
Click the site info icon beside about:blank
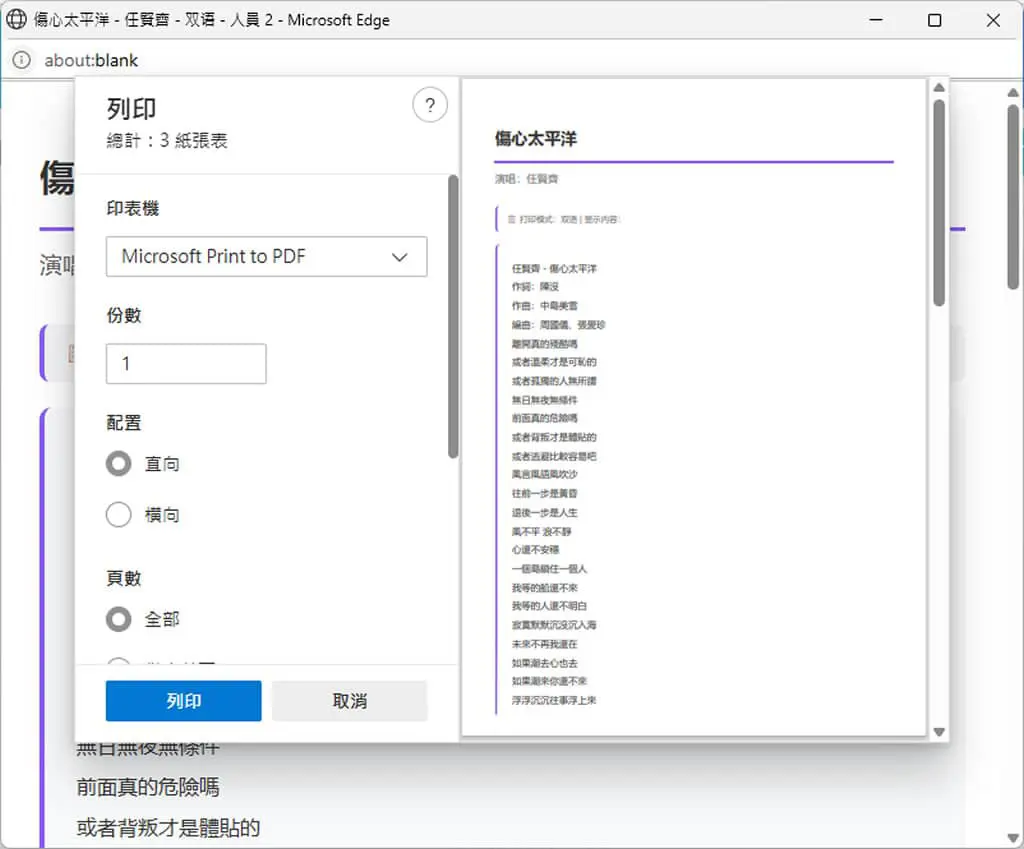[x=22, y=60]
